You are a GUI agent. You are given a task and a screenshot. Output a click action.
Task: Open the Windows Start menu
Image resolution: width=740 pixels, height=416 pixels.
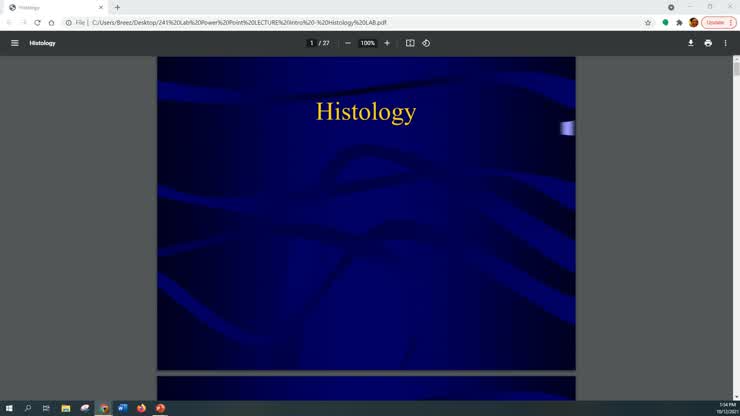(x=9, y=408)
